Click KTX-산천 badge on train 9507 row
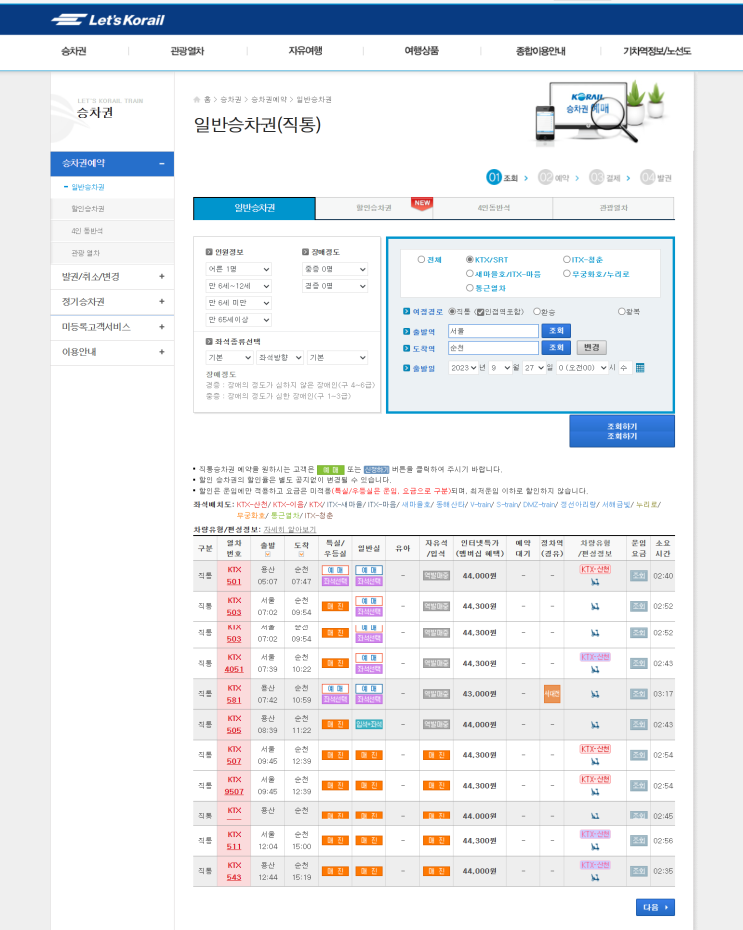 point(595,779)
